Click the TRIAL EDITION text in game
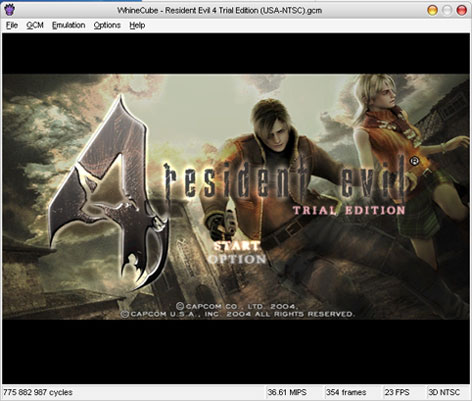This screenshot has width=472, height=401. pos(349,210)
